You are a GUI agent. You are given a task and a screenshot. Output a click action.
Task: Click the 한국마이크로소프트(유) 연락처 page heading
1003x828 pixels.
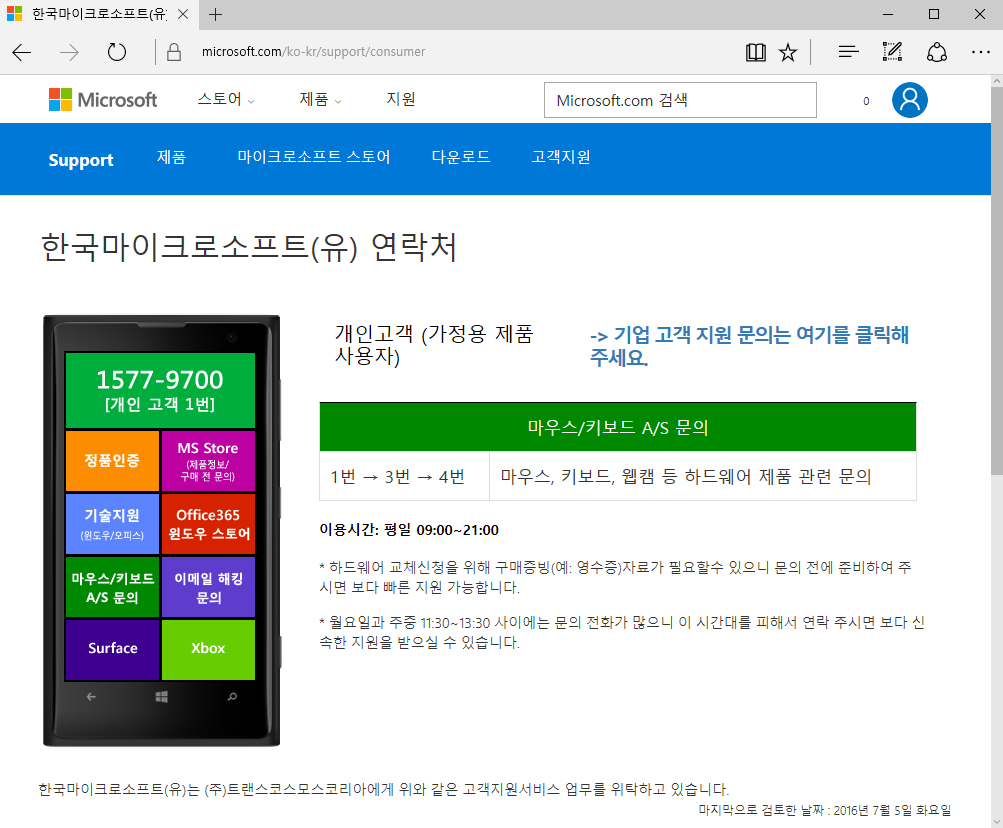click(249, 248)
